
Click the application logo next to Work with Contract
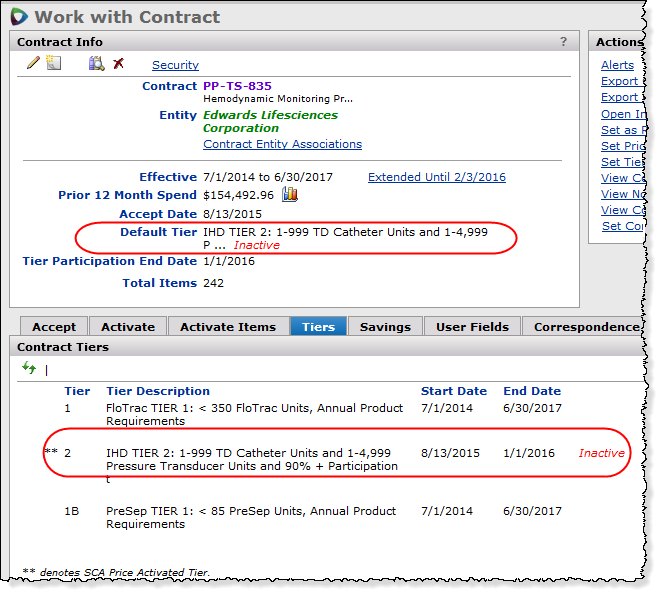click(x=19, y=17)
